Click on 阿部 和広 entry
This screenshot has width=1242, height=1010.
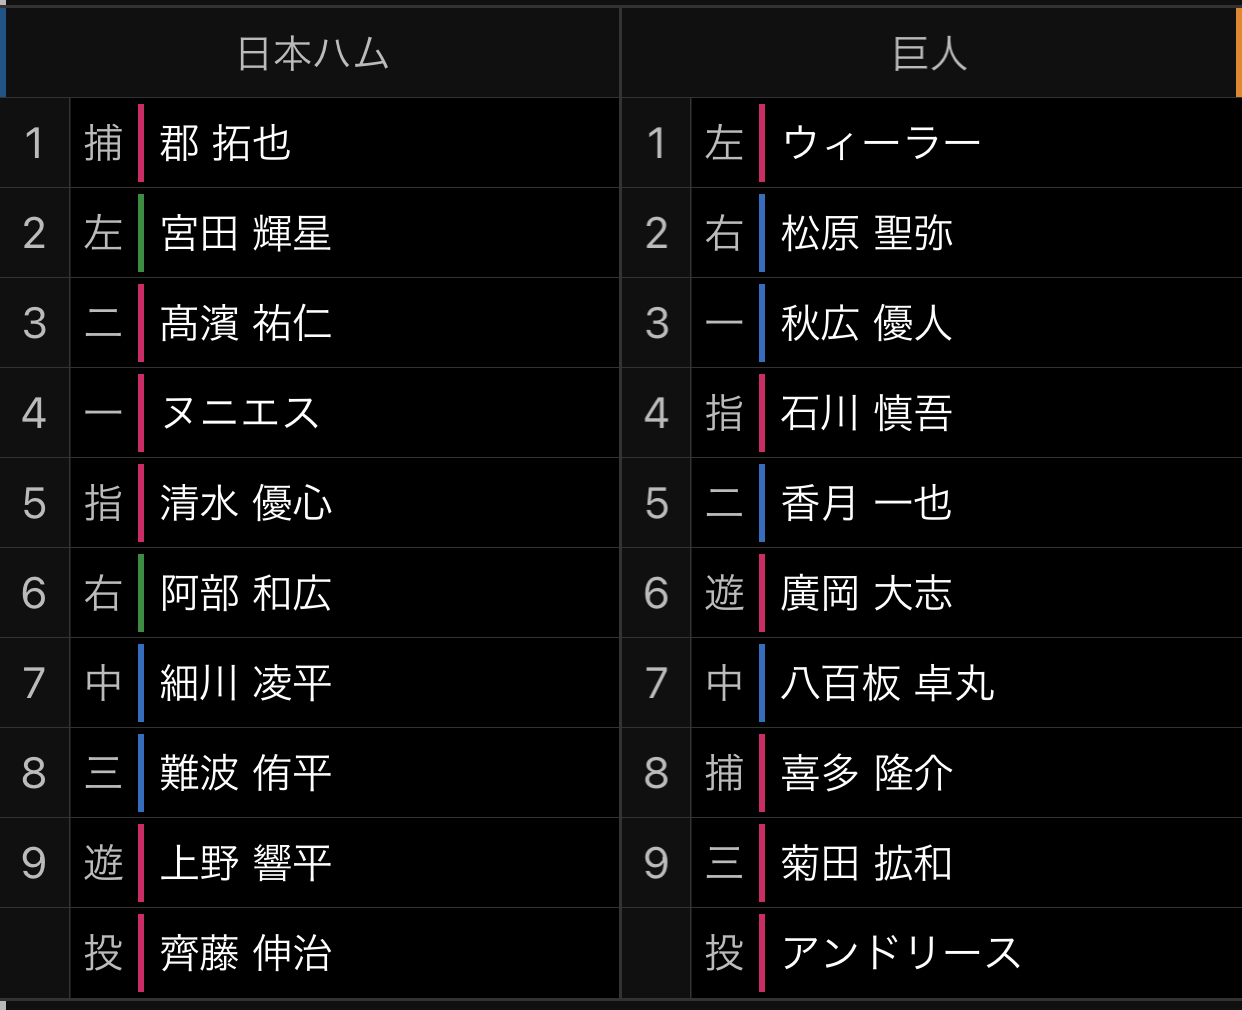245,593
